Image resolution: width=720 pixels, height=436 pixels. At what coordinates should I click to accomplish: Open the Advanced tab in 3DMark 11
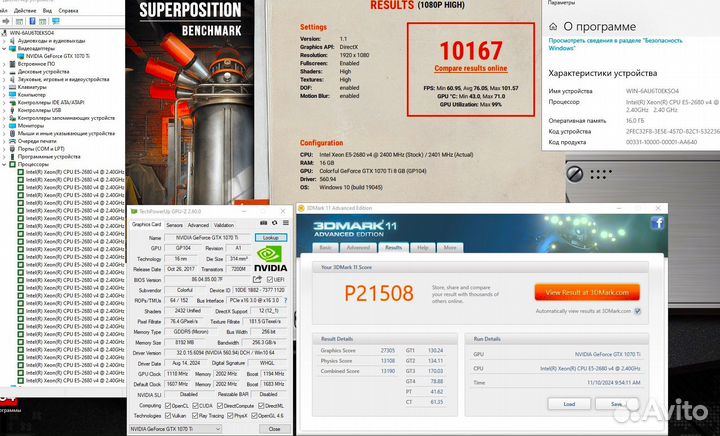356,247
